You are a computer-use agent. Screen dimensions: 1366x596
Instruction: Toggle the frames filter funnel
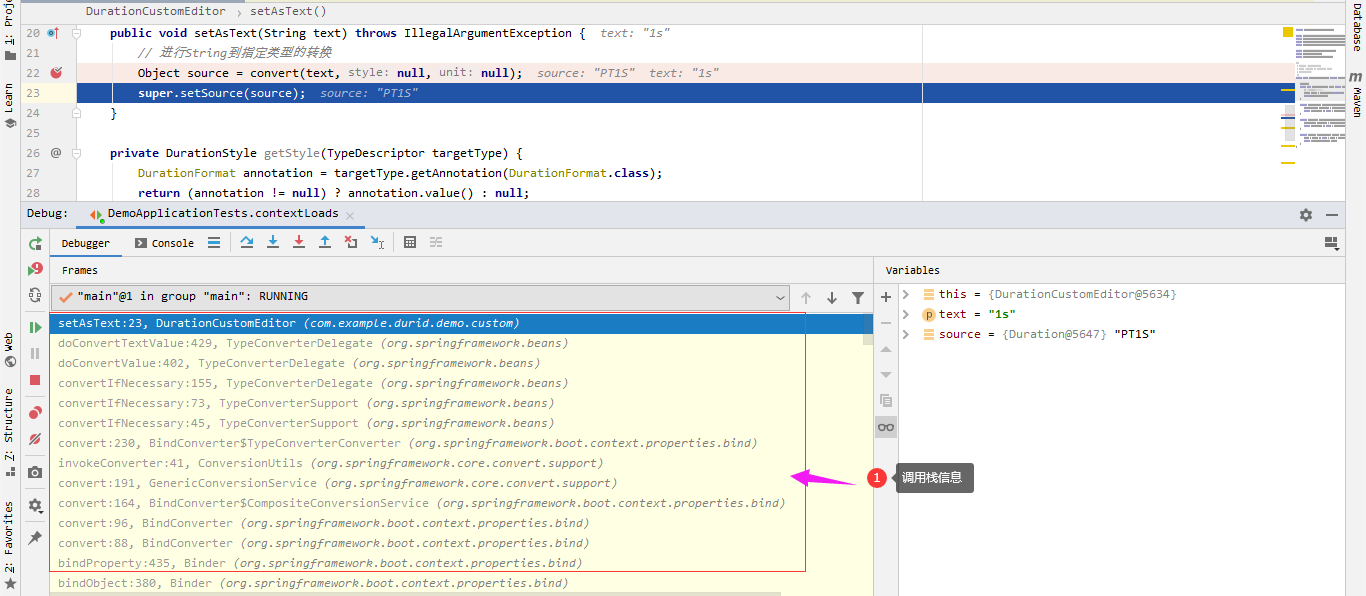[858, 298]
